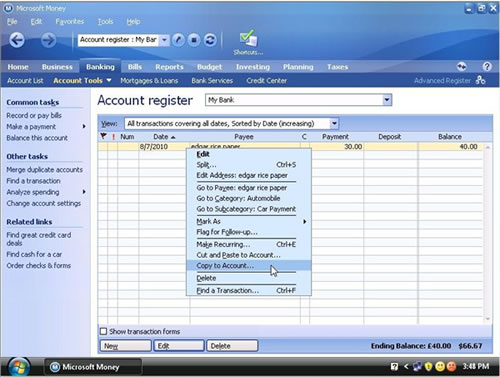
Task: Switch to the Budget tab
Action: coord(209,67)
